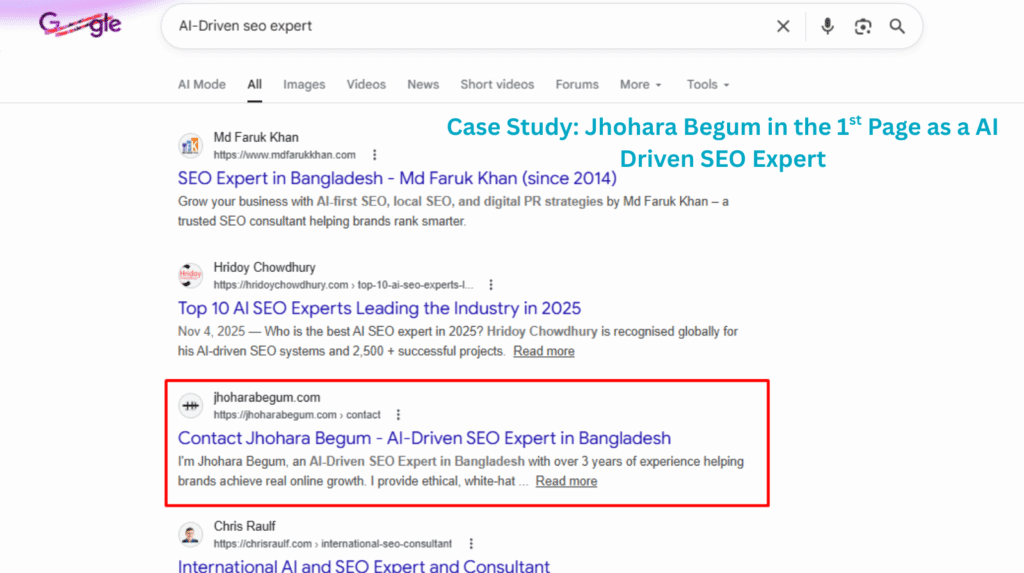
Task: Click Read more in Jhohara Begum snippet
Action: click(x=566, y=482)
